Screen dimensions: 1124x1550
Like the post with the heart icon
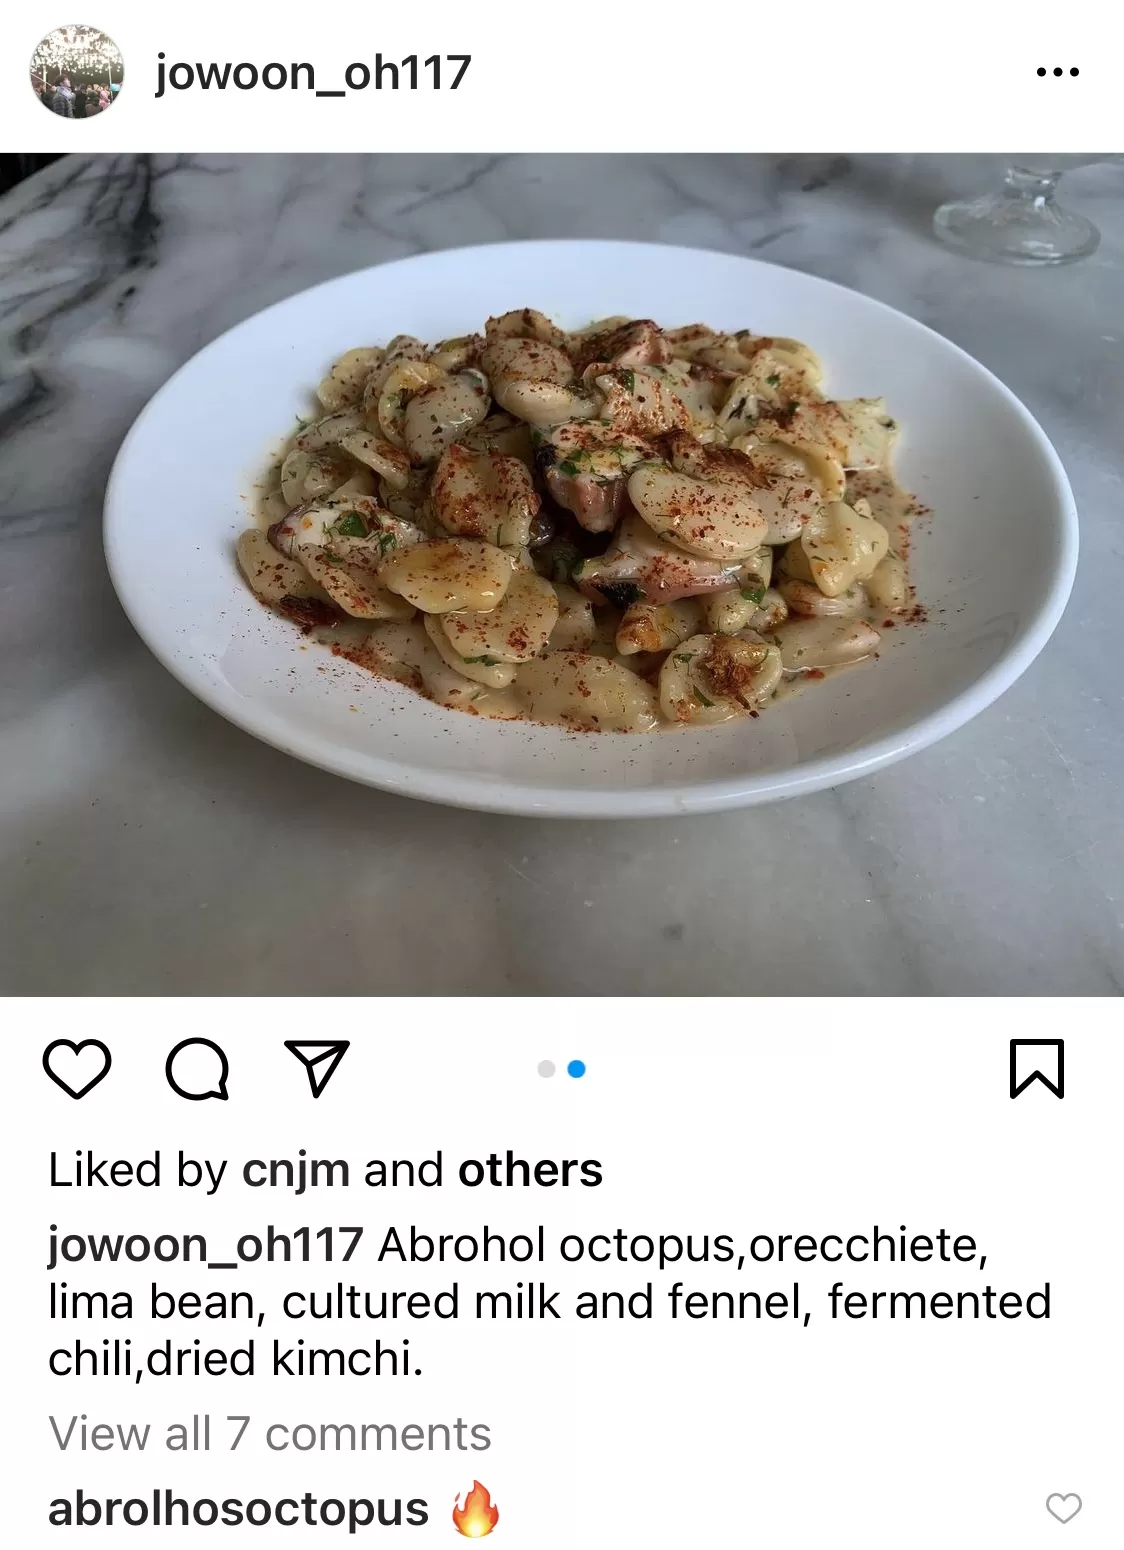[77, 1069]
